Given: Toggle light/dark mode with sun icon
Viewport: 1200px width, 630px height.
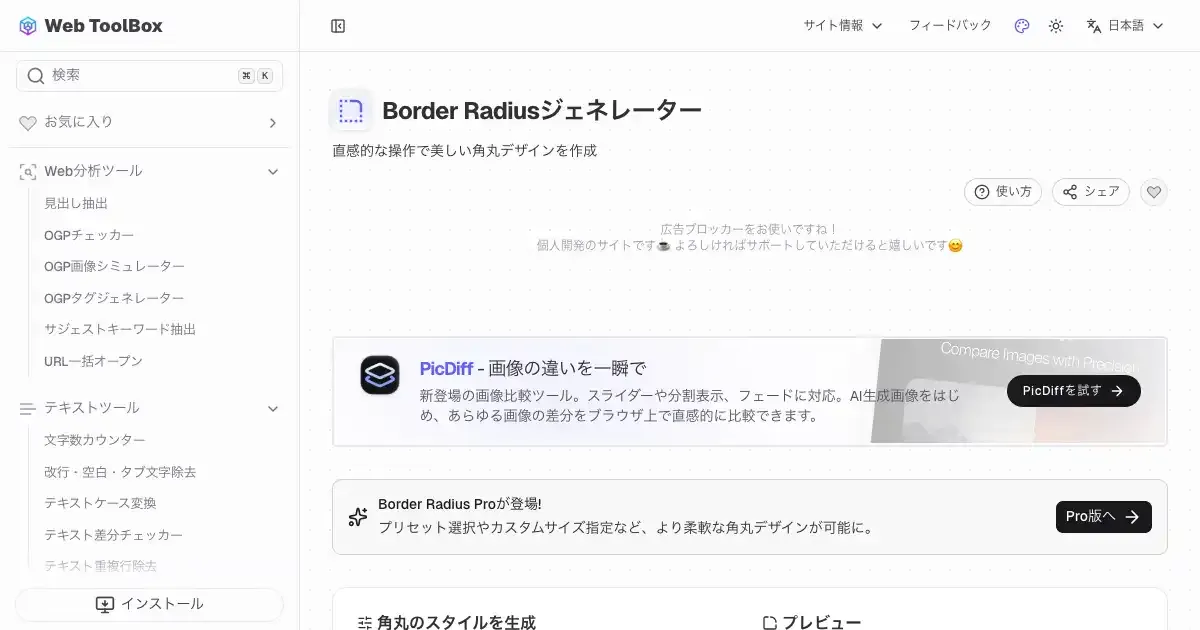Looking at the screenshot, I should (1055, 26).
